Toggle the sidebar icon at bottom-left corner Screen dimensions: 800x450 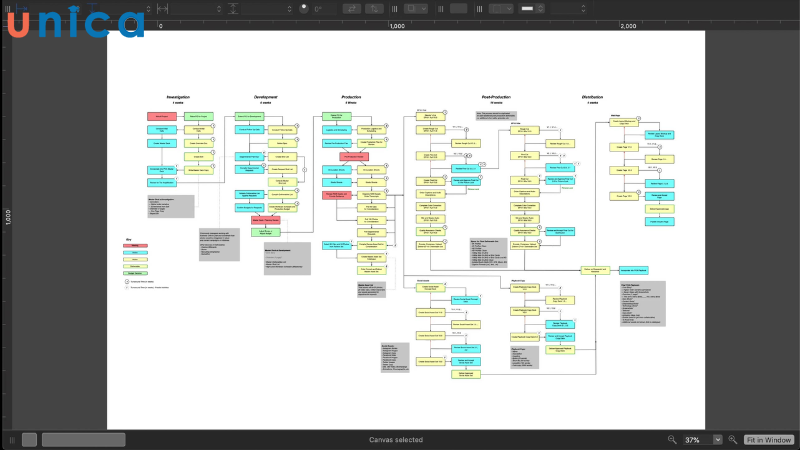tap(9, 440)
